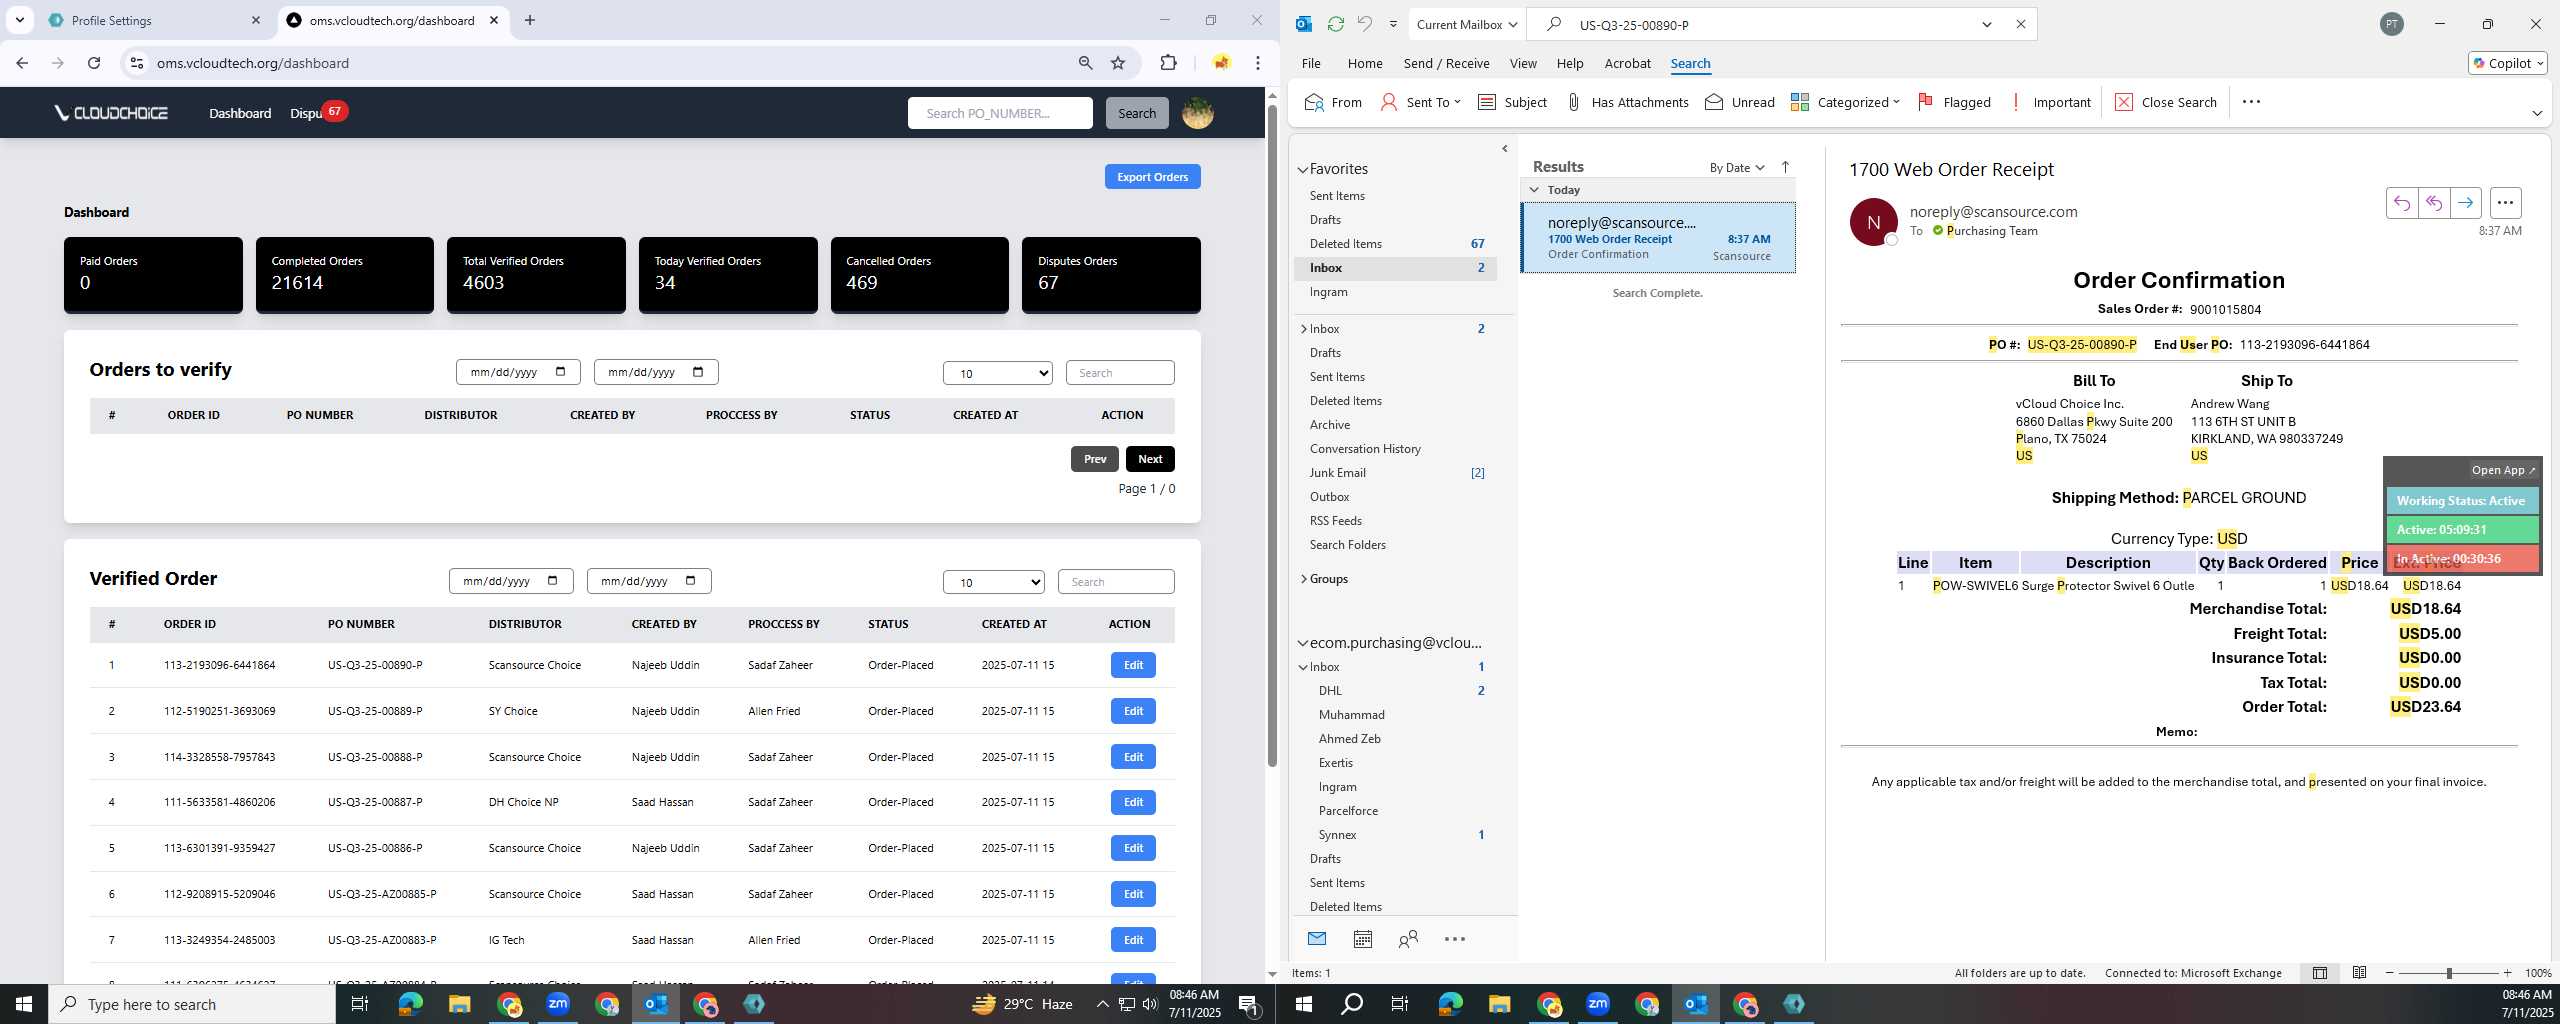Collapse the Outlook folder pane arrow
This screenshot has height=1024, width=2560.
click(x=1505, y=149)
